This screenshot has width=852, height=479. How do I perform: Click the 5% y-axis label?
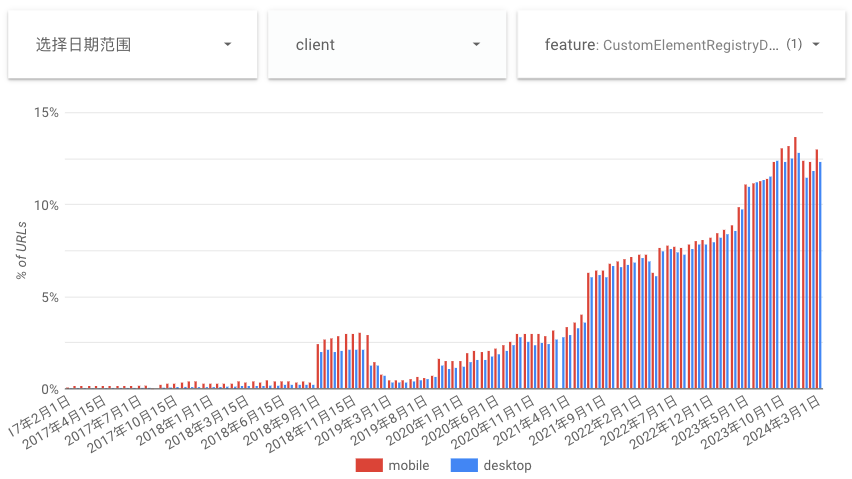pyautogui.click(x=50, y=297)
